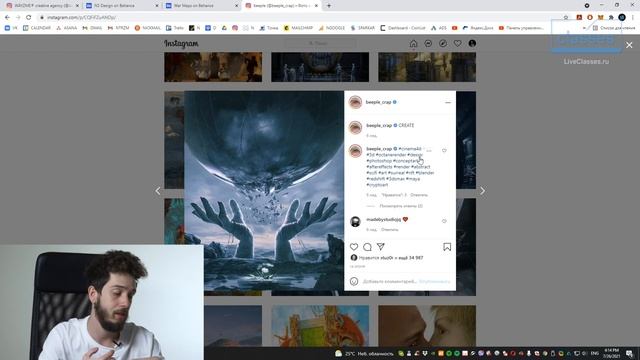Switch to the first browser tab
640x360 pixels.
42,6
